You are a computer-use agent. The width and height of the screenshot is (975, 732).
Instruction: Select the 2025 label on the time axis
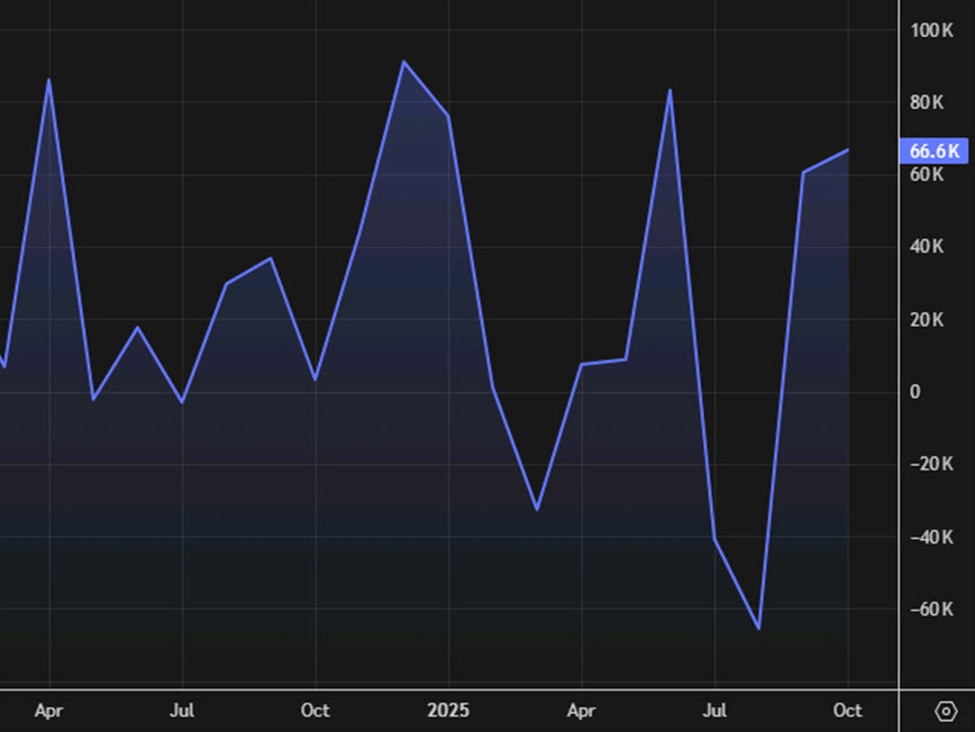click(x=450, y=711)
